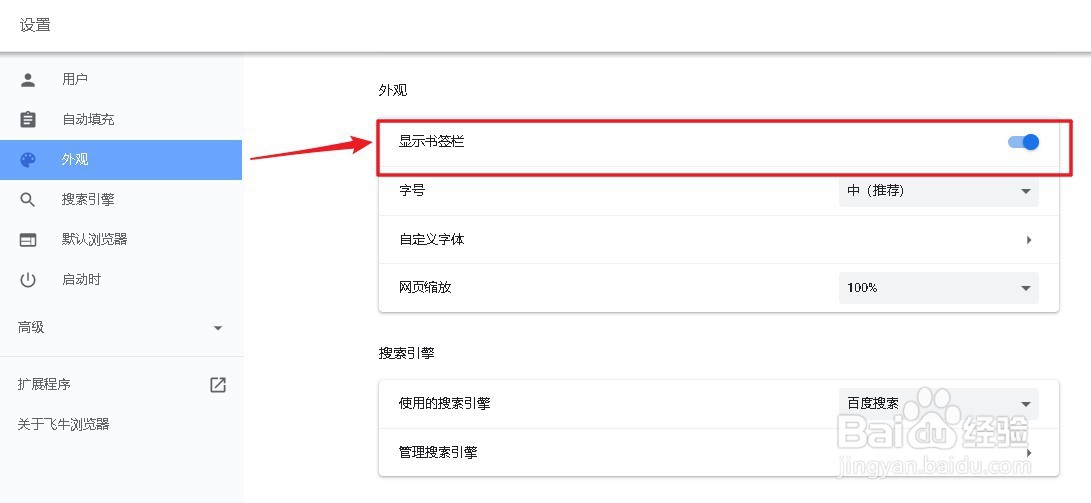Open 扩展程序 link
This screenshot has height=503, width=1091.
(x=45, y=384)
